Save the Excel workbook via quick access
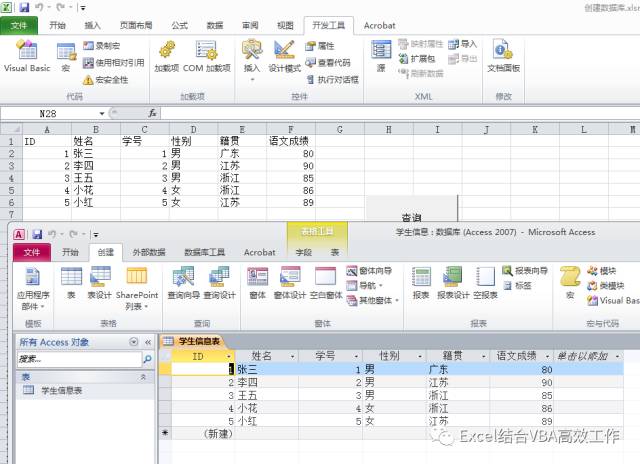This screenshot has width=640, height=464. coord(24,7)
